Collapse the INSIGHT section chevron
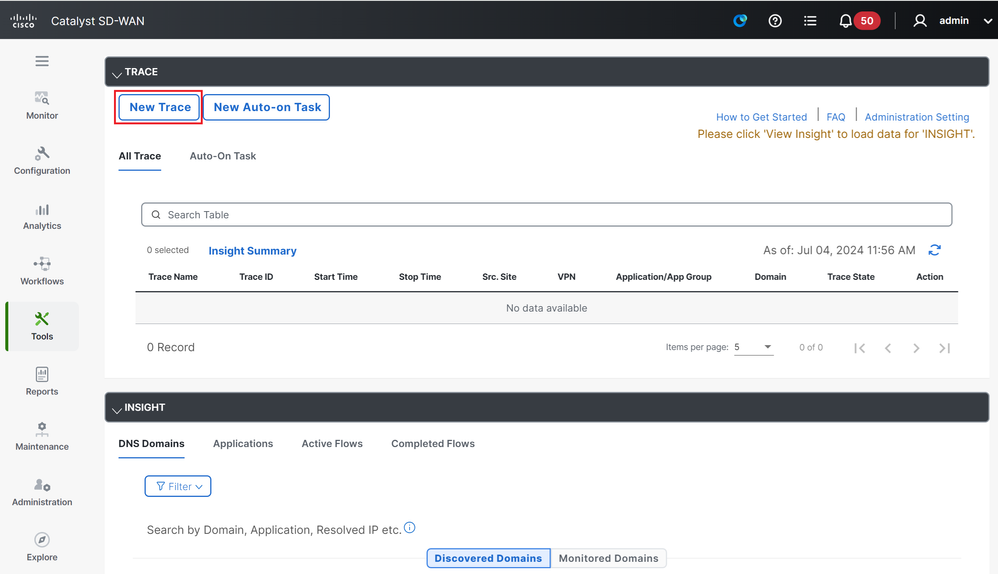This screenshot has width=998, height=574. tap(116, 409)
